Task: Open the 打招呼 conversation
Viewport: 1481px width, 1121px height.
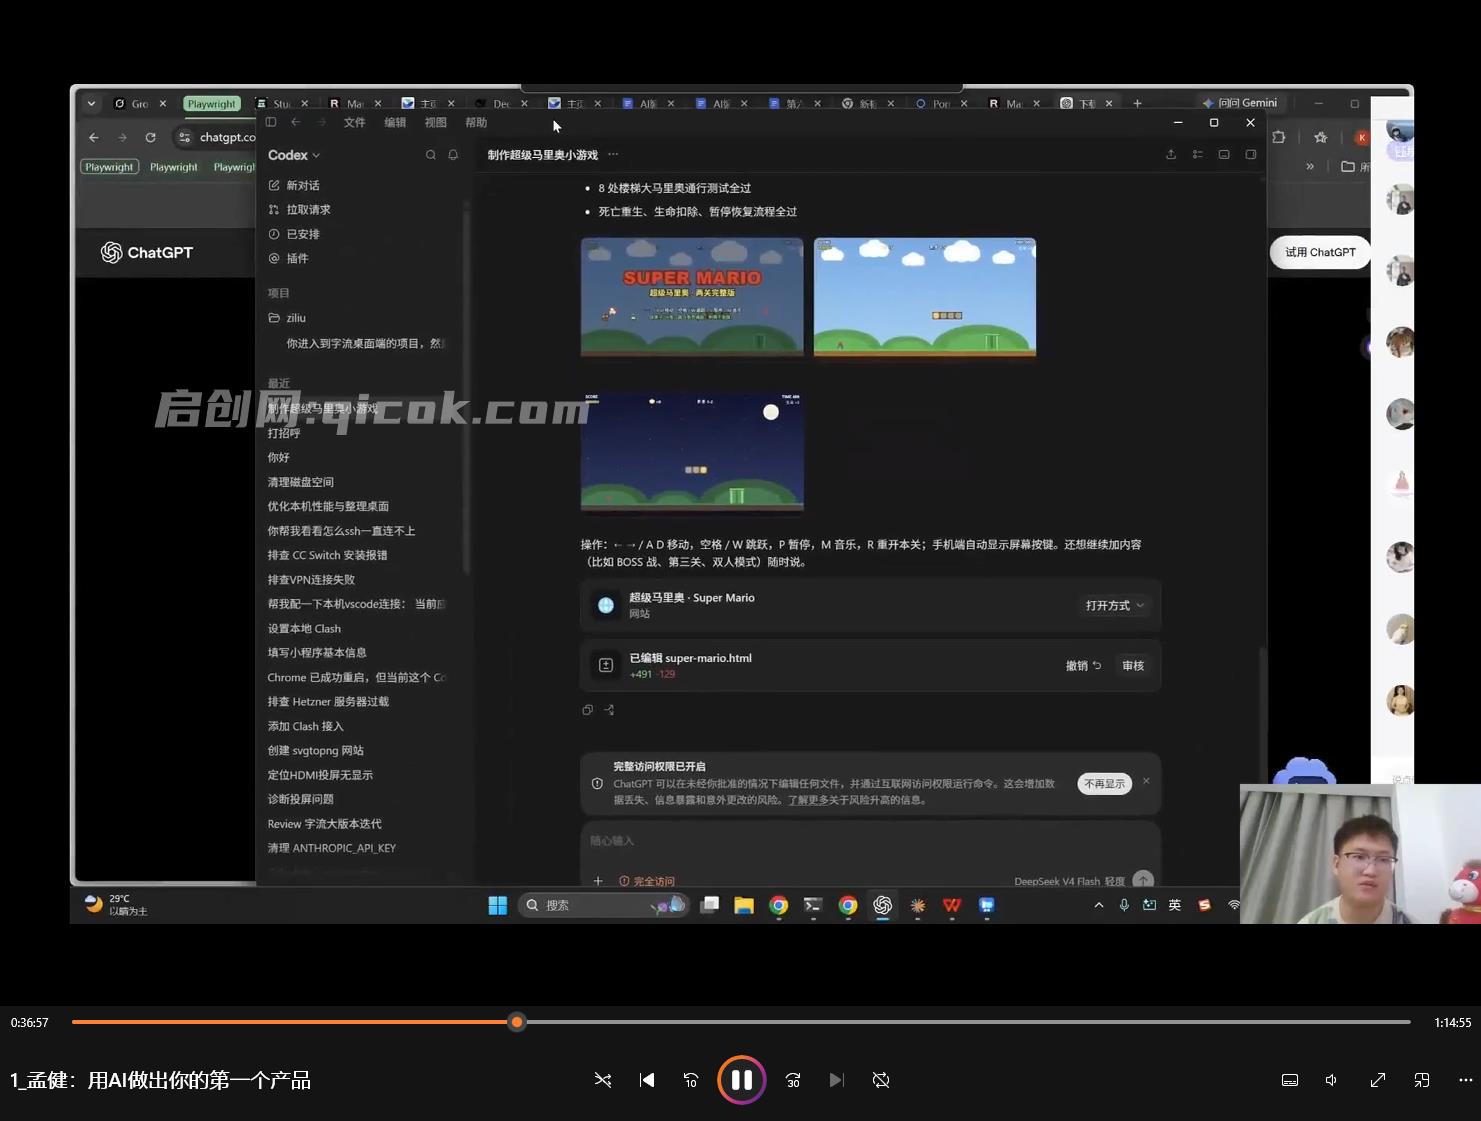Action: [284, 433]
